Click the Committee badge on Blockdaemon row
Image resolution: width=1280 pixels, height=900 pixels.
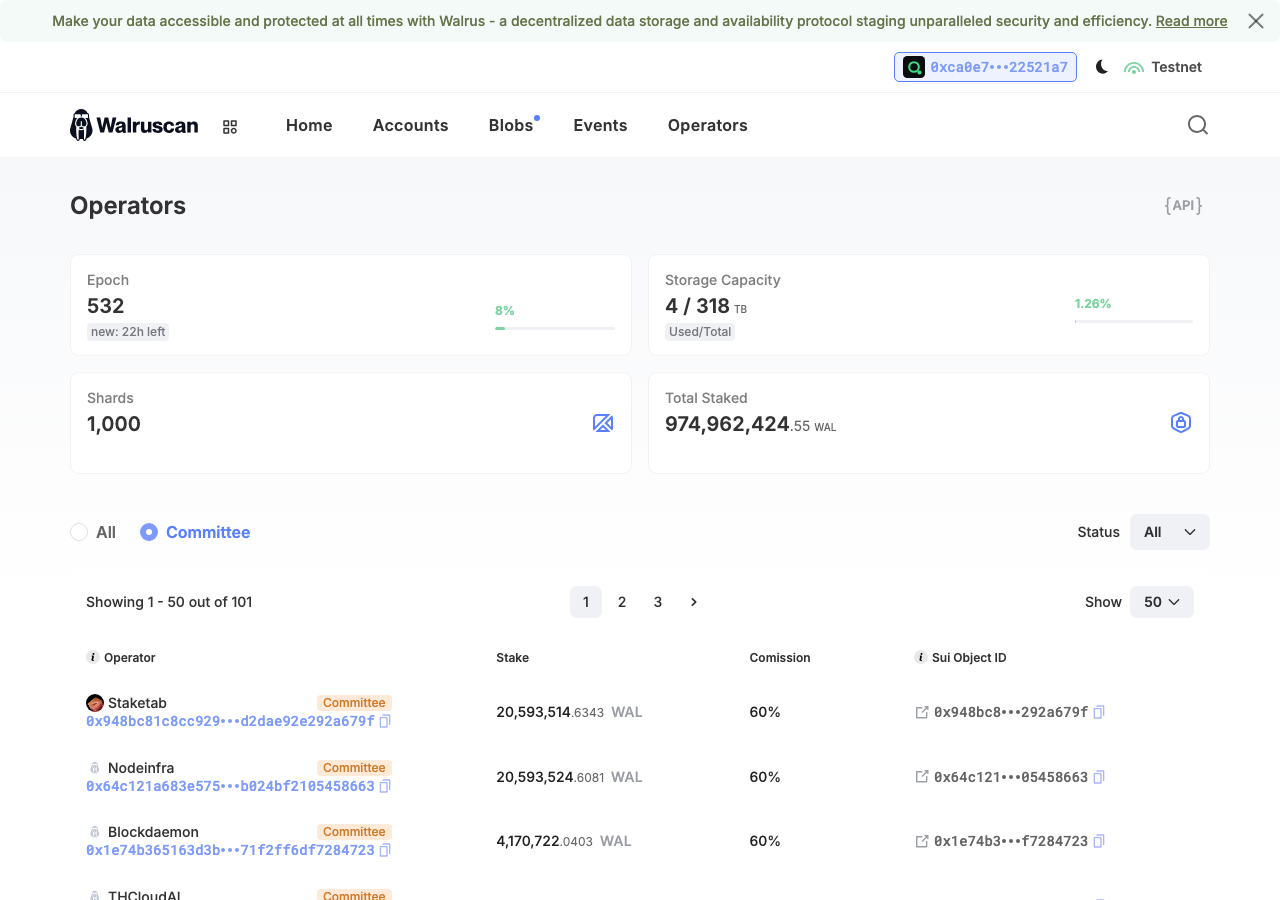[x=354, y=832]
